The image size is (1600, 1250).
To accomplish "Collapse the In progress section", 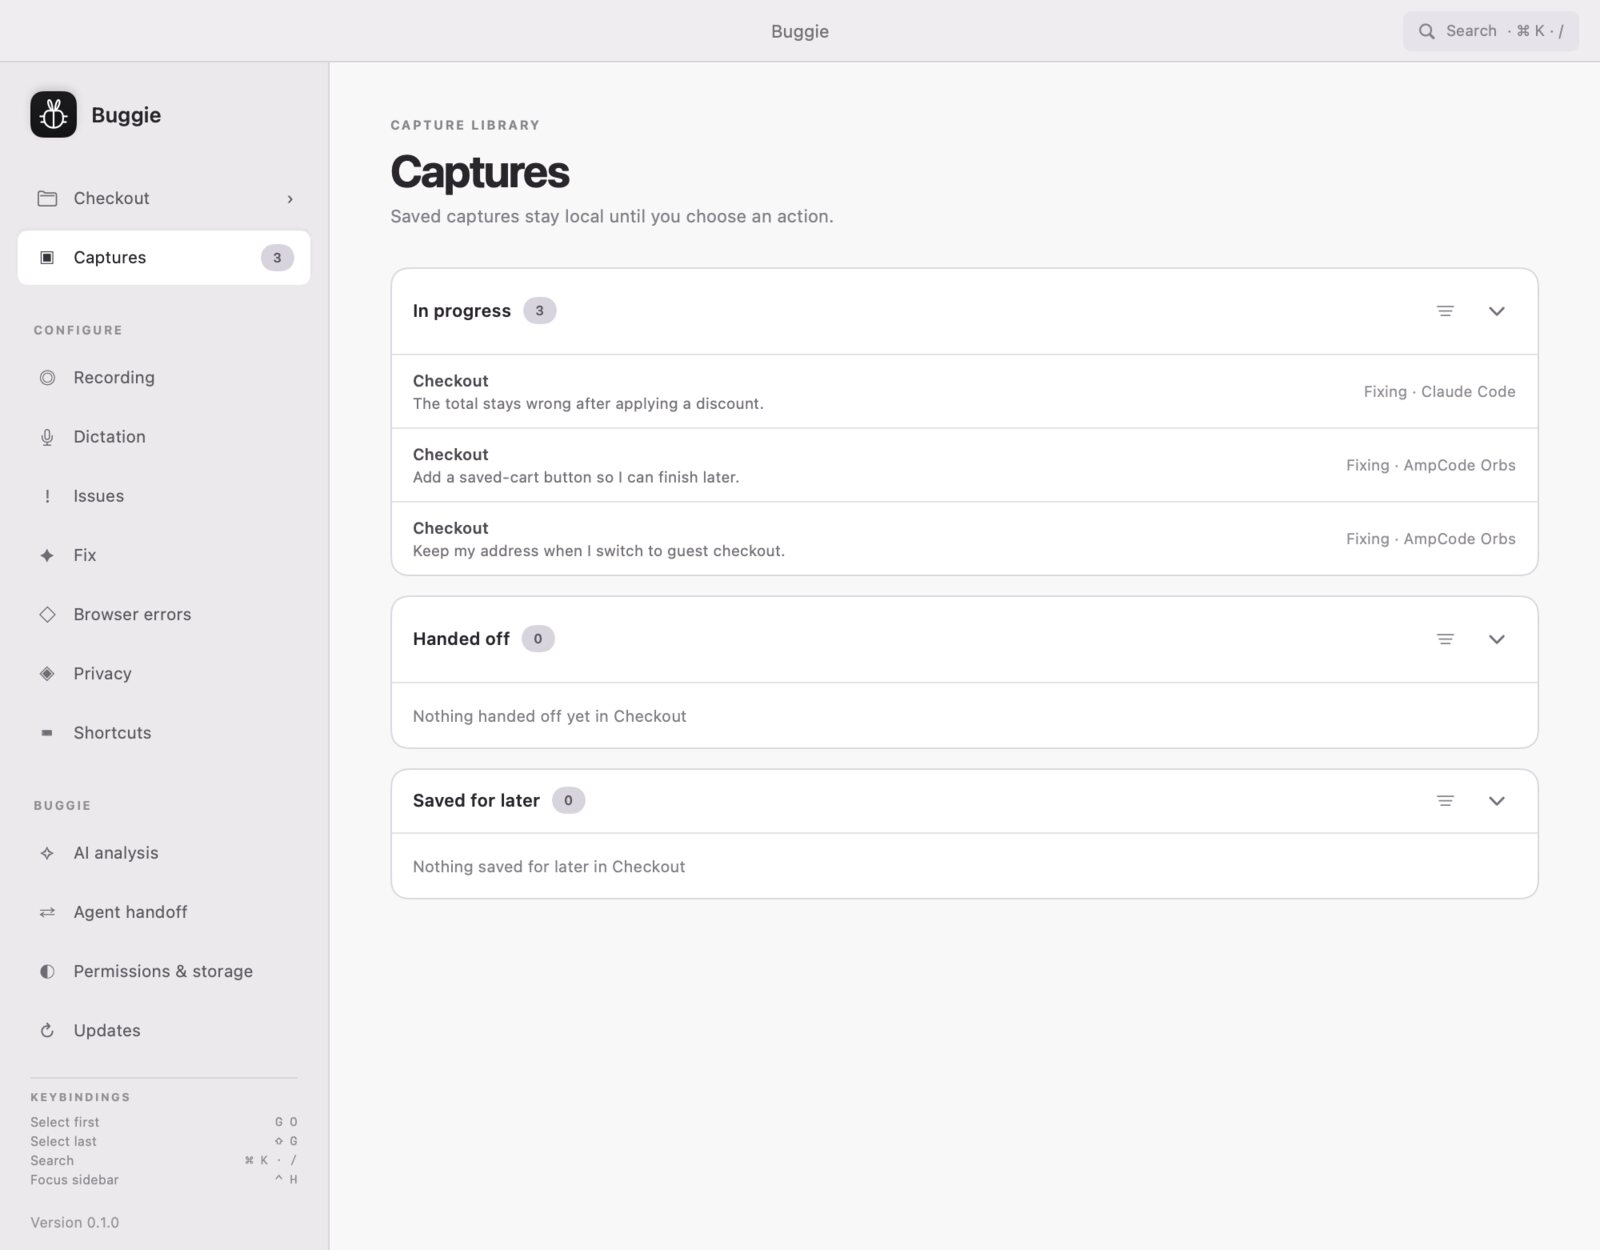I will (1497, 311).
